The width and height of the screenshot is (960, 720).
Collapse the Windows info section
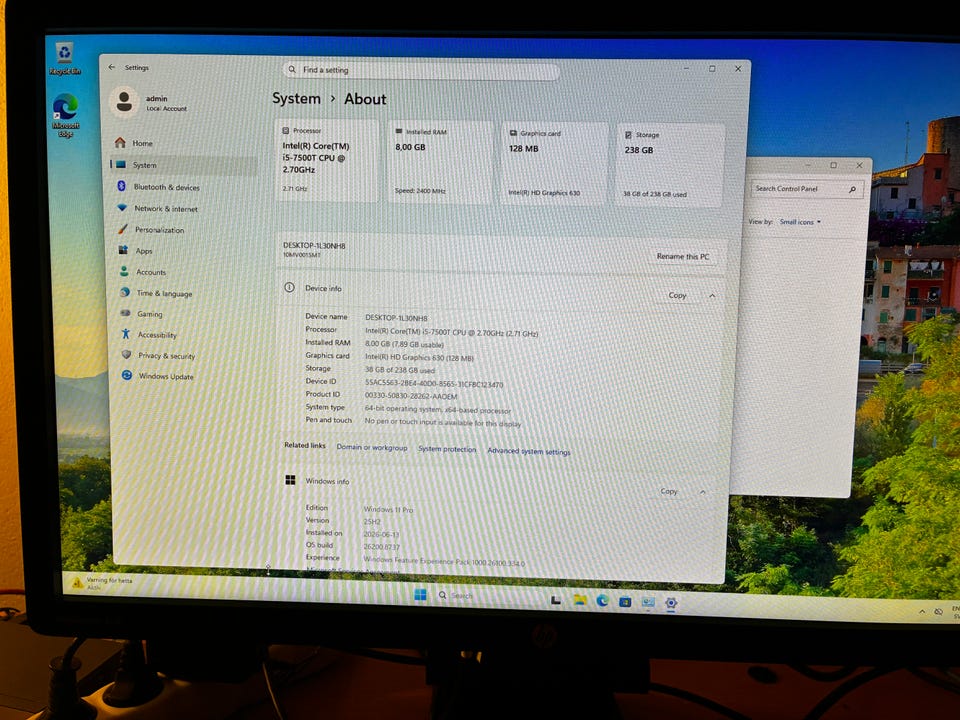(703, 492)
